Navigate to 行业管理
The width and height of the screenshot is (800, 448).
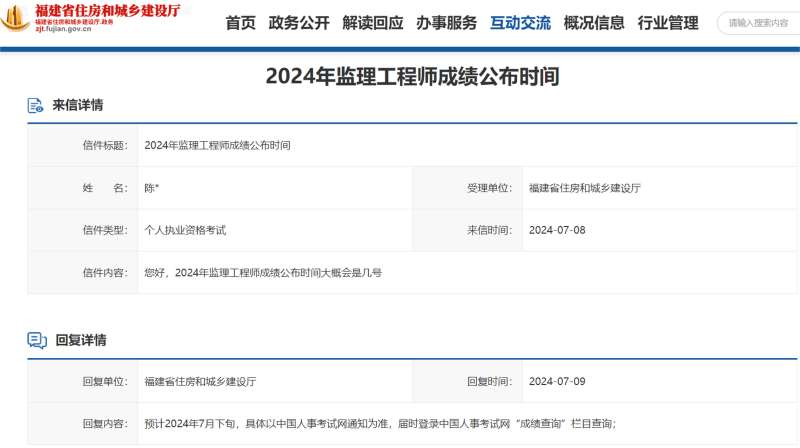(668, 23)
